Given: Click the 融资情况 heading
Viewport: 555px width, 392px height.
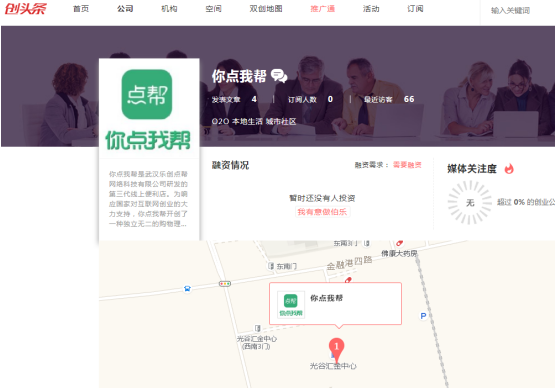Looking at the screenshot, I should coord(230,165).
